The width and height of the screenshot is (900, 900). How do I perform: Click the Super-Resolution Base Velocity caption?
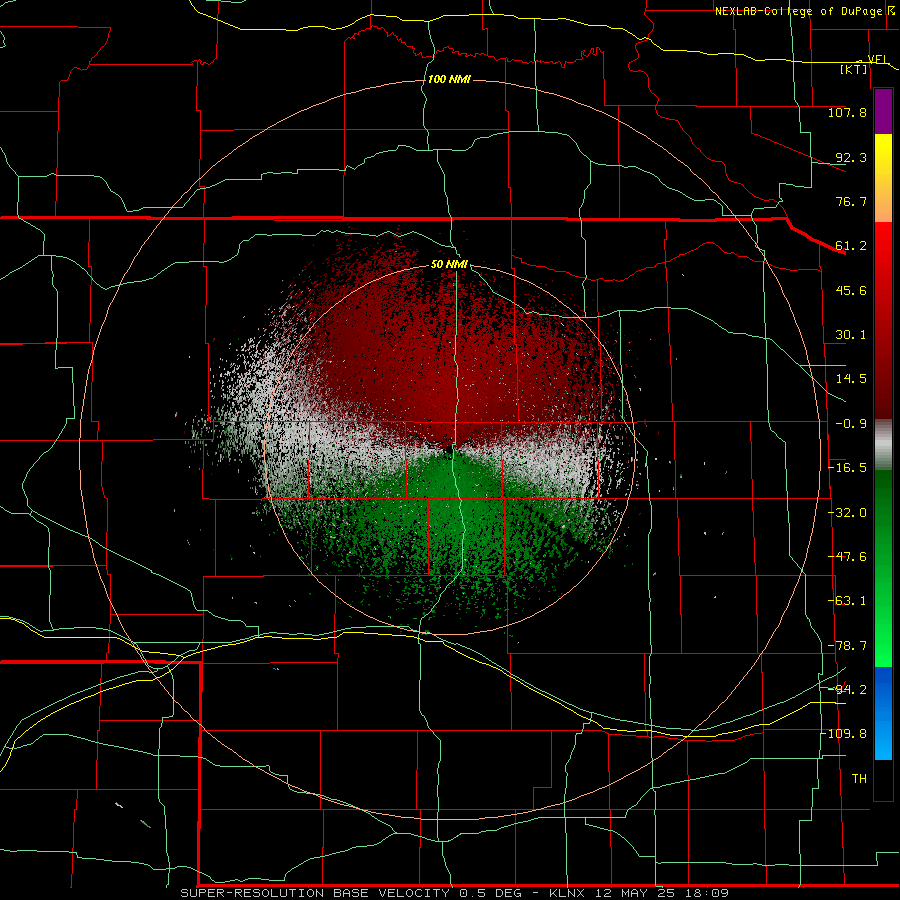[455, 893]
